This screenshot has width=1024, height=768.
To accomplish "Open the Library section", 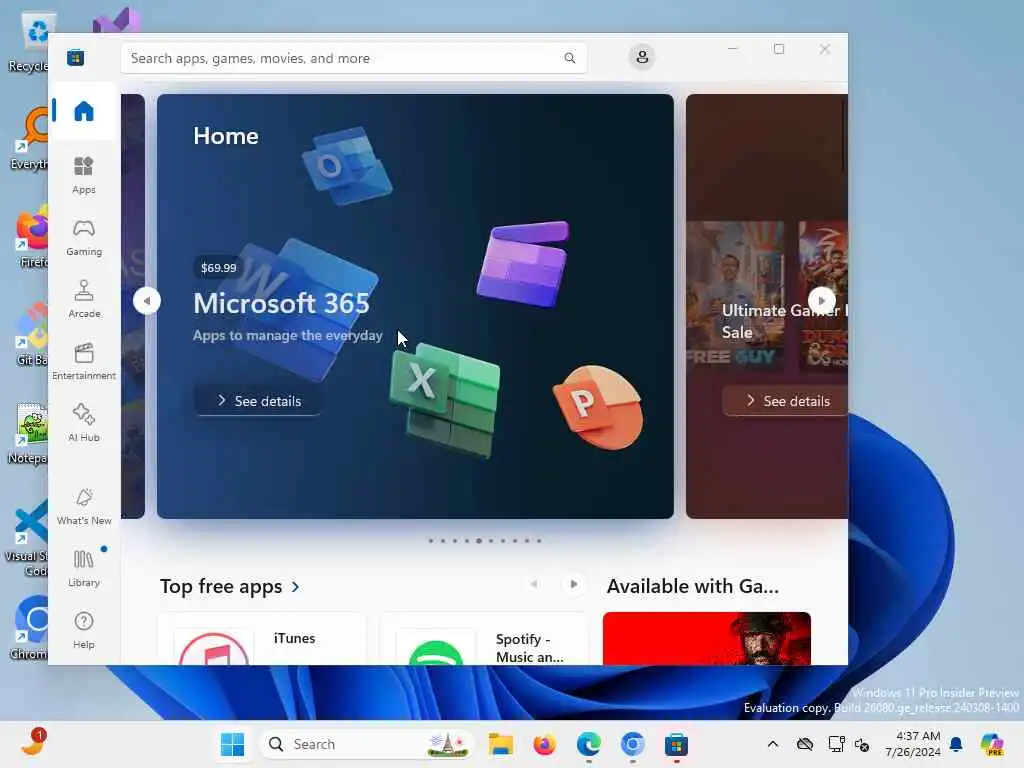I will pos(84,568).
